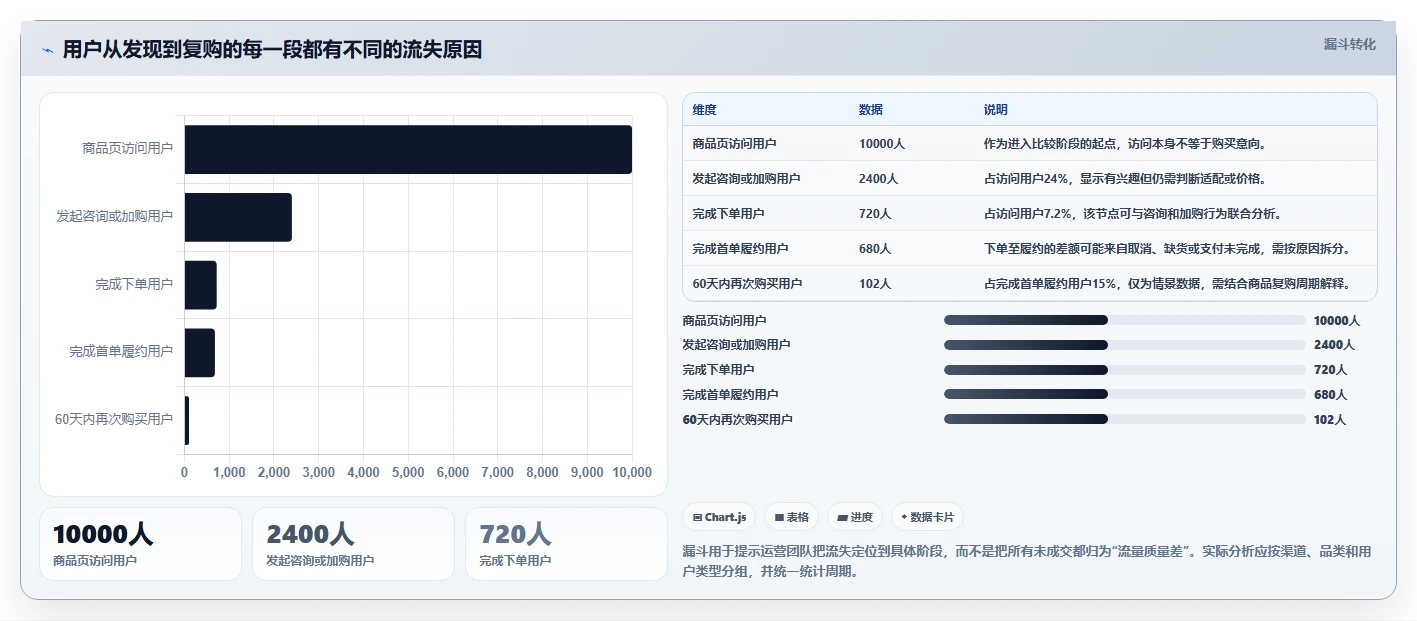Click the 说明 table column header
The image size is (1417, 621).
point(995,110)
